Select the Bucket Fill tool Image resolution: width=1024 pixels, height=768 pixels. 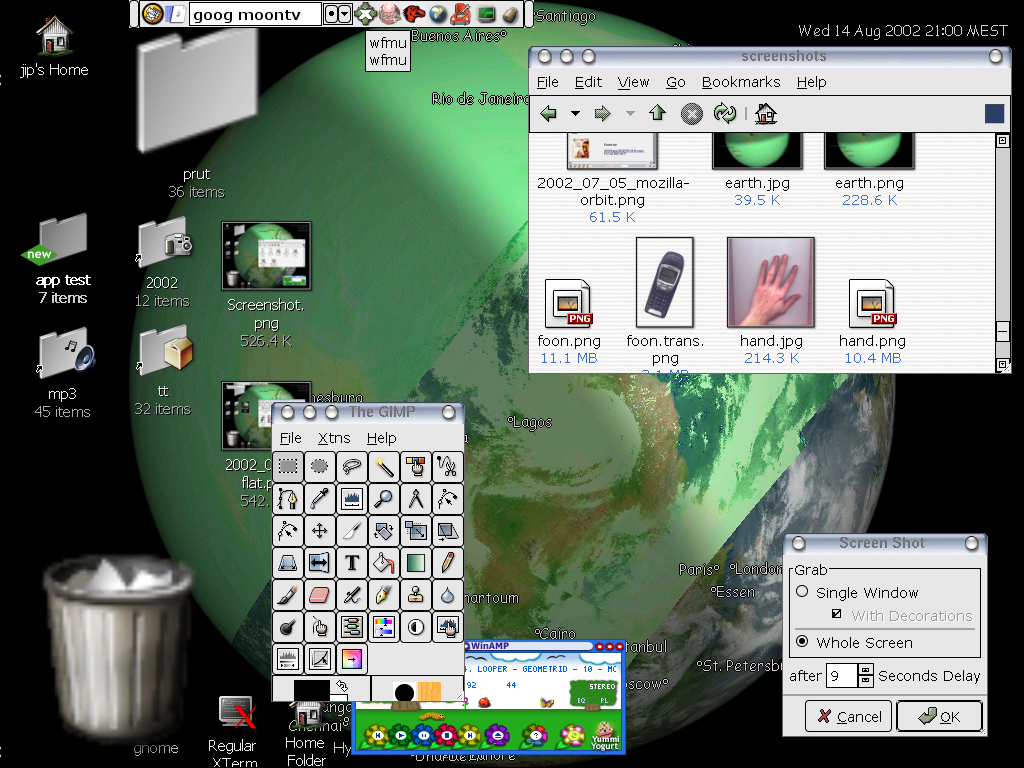click(383, 563)
